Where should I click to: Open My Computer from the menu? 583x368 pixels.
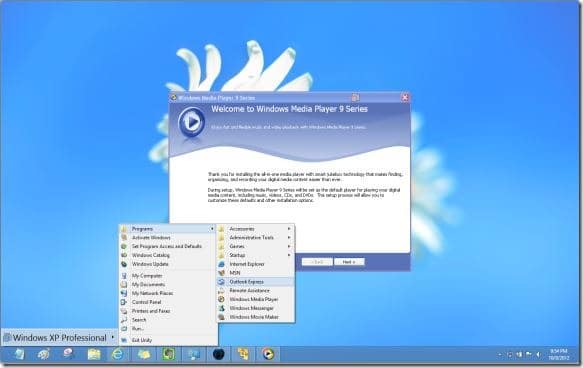[x=168, y=276]
